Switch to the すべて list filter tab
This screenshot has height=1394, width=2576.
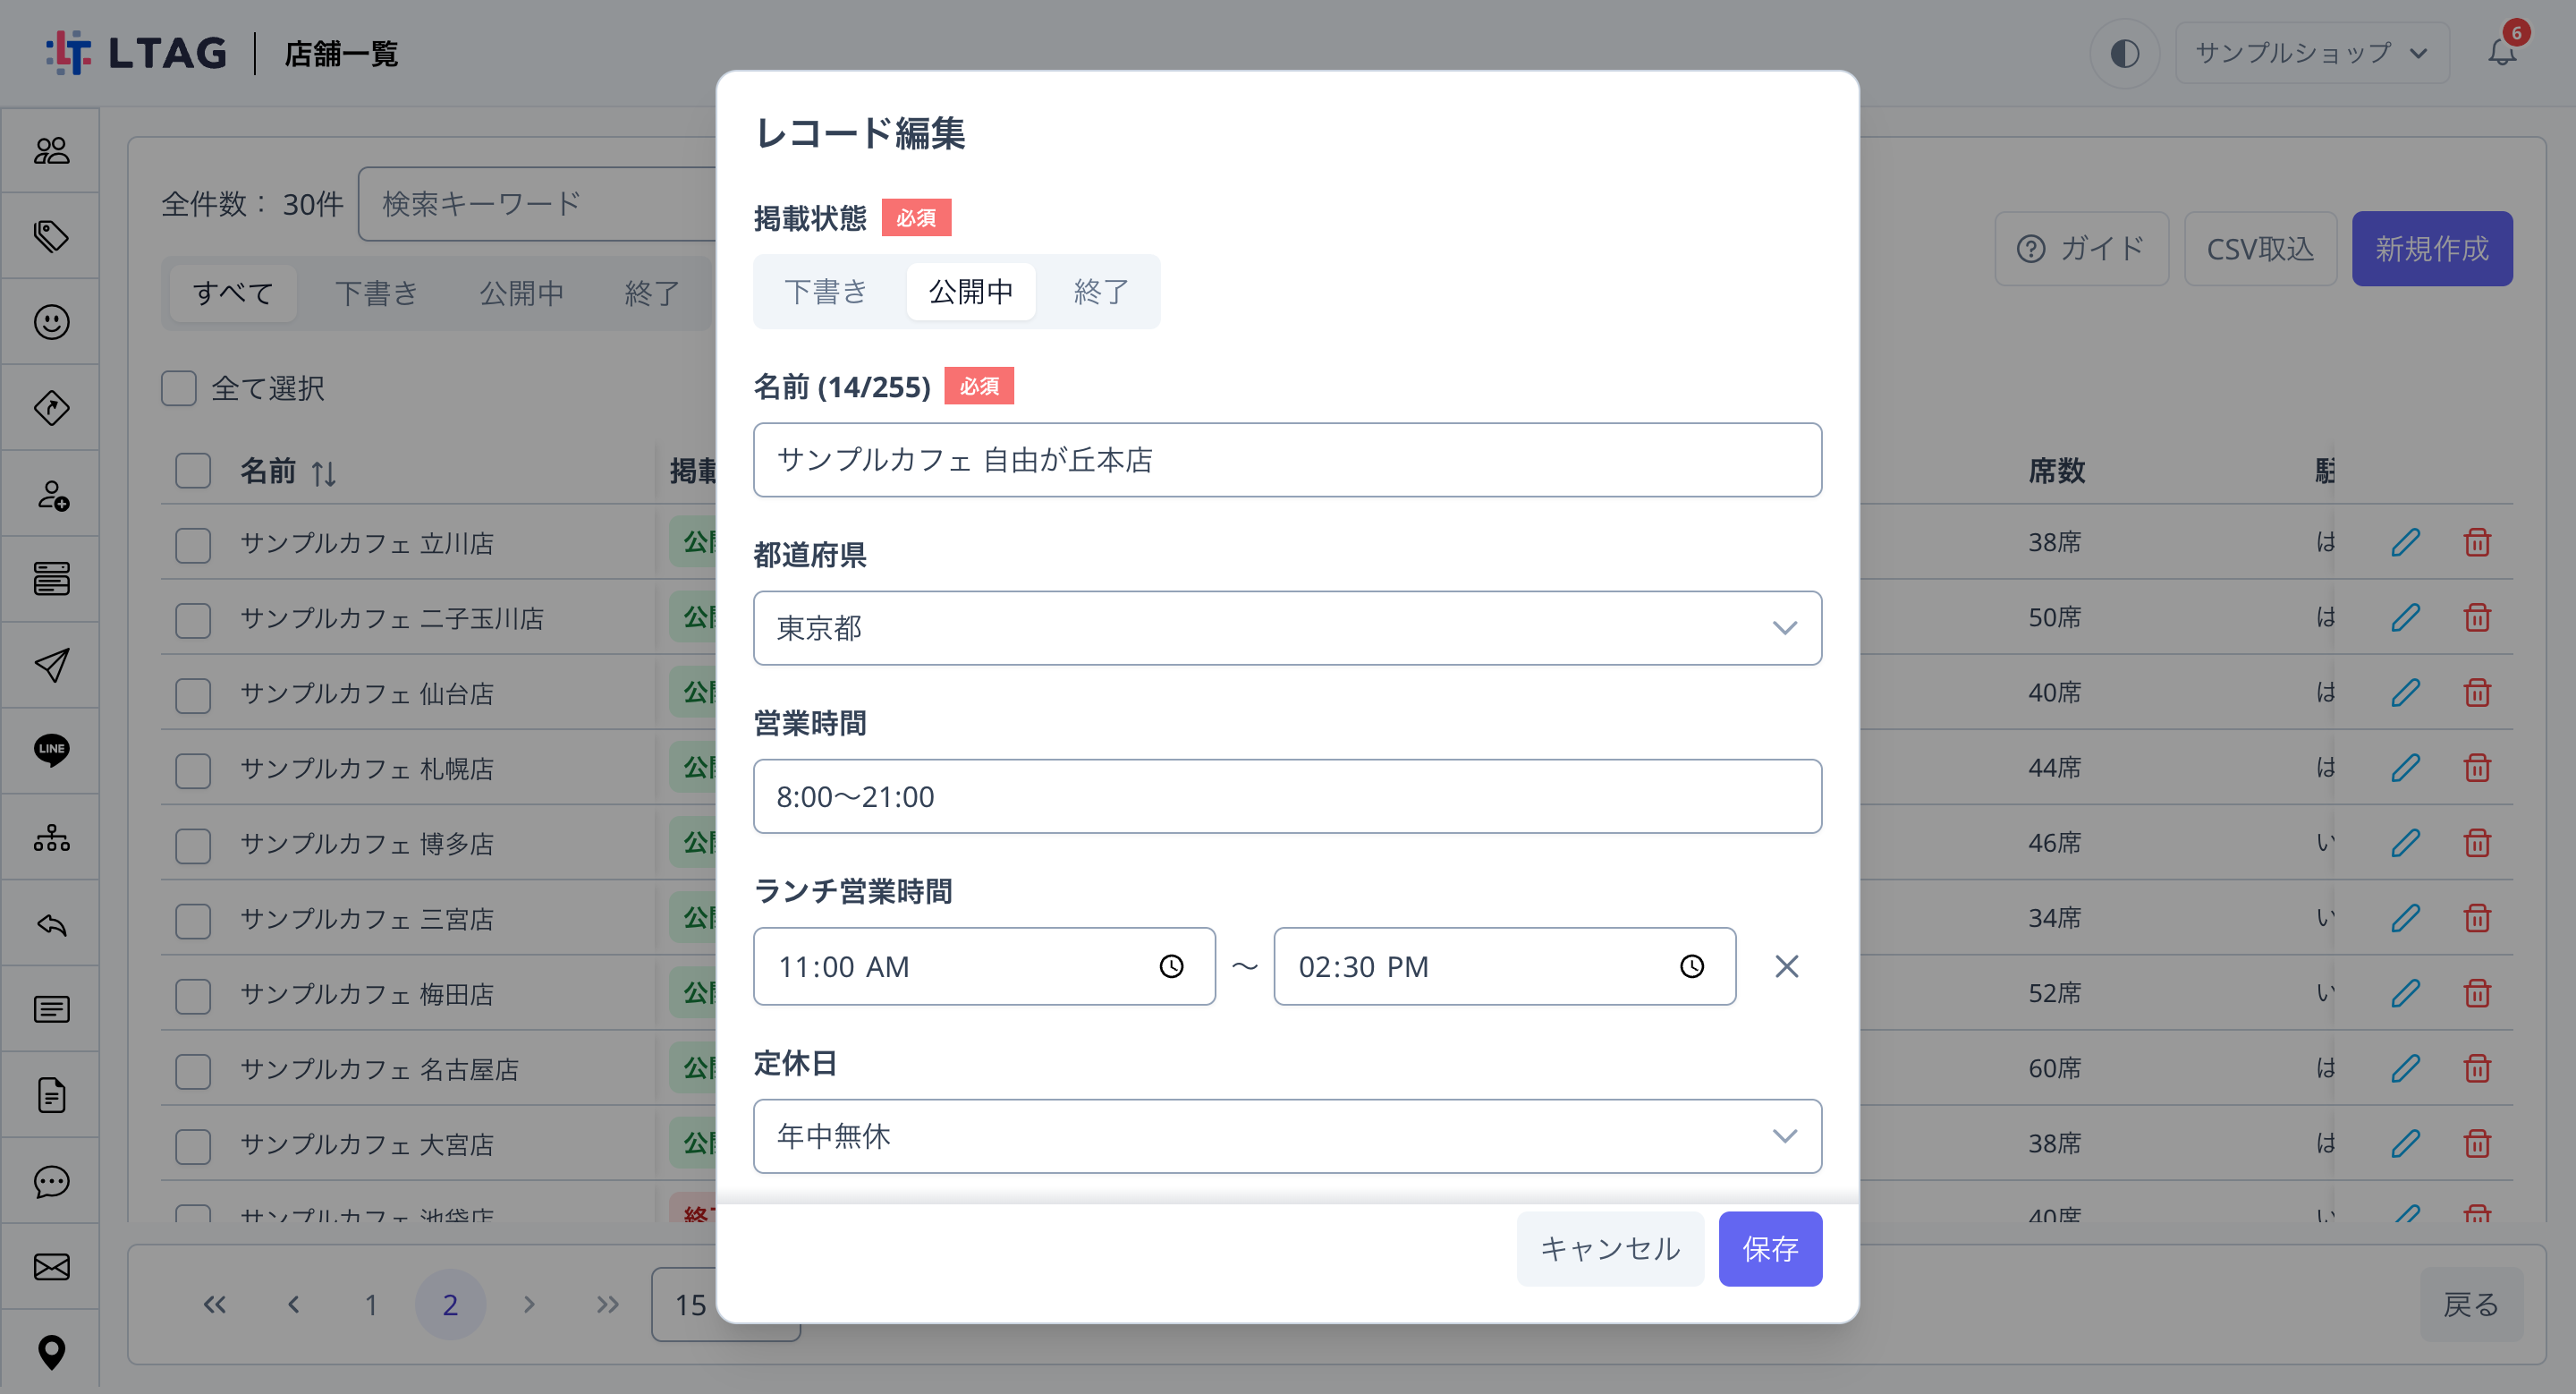coord(233,293)
